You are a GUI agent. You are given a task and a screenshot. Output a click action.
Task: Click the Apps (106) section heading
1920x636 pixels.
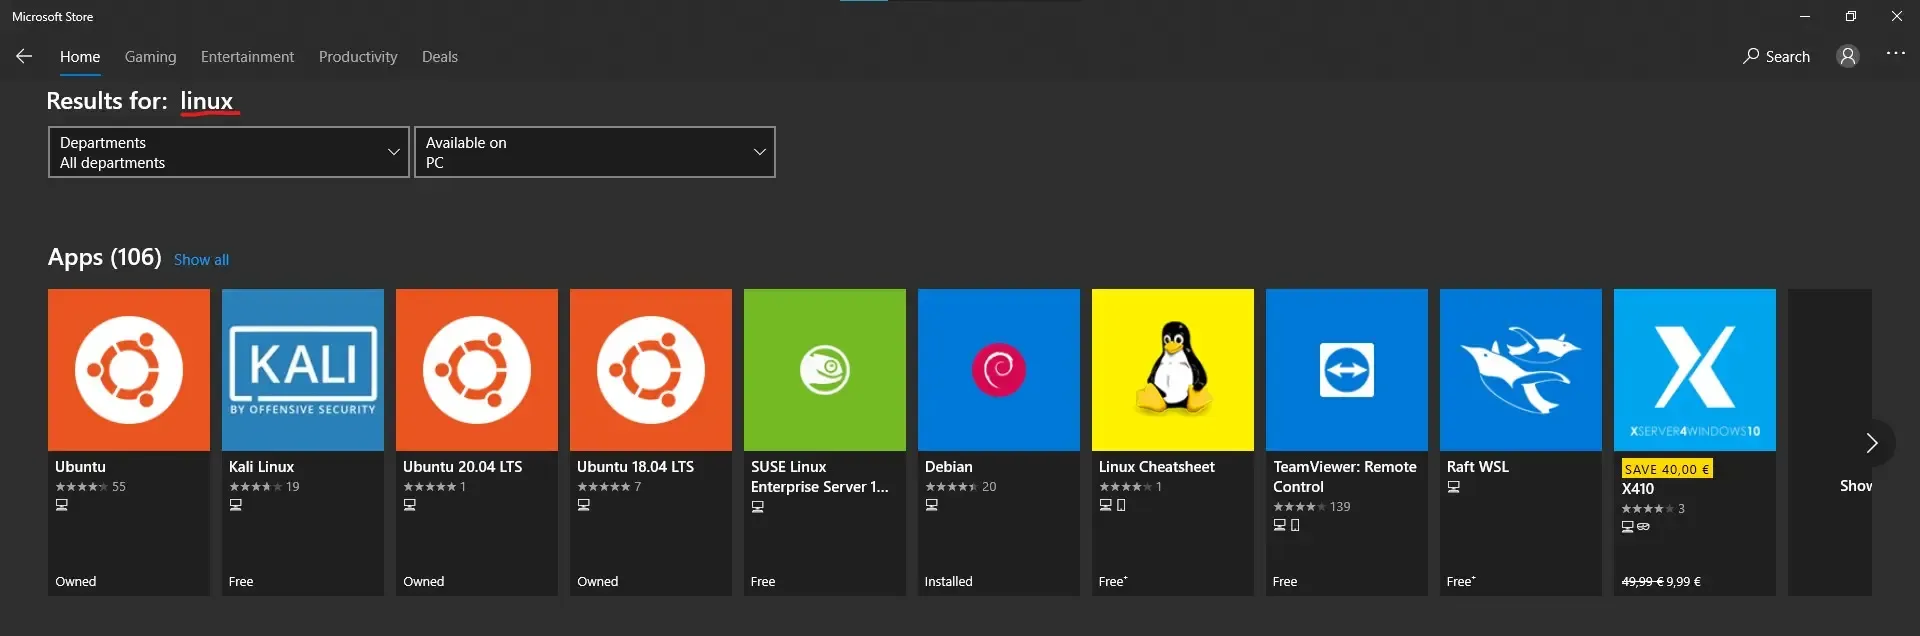click(104, 257)
